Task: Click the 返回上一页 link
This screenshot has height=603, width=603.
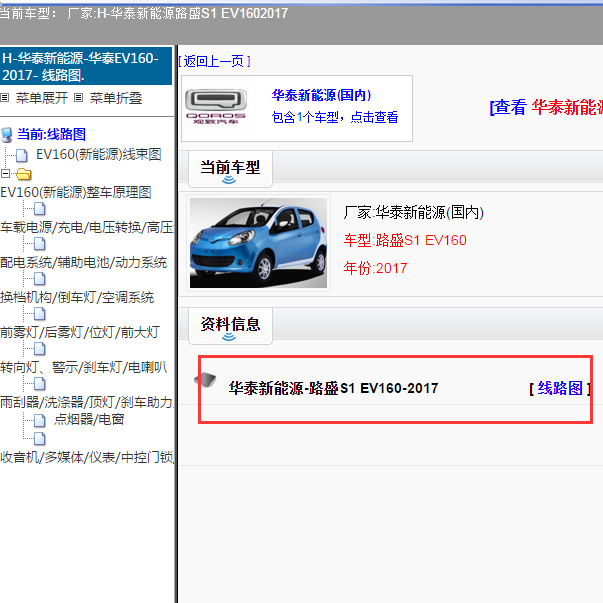Action: tap(214, 62)
